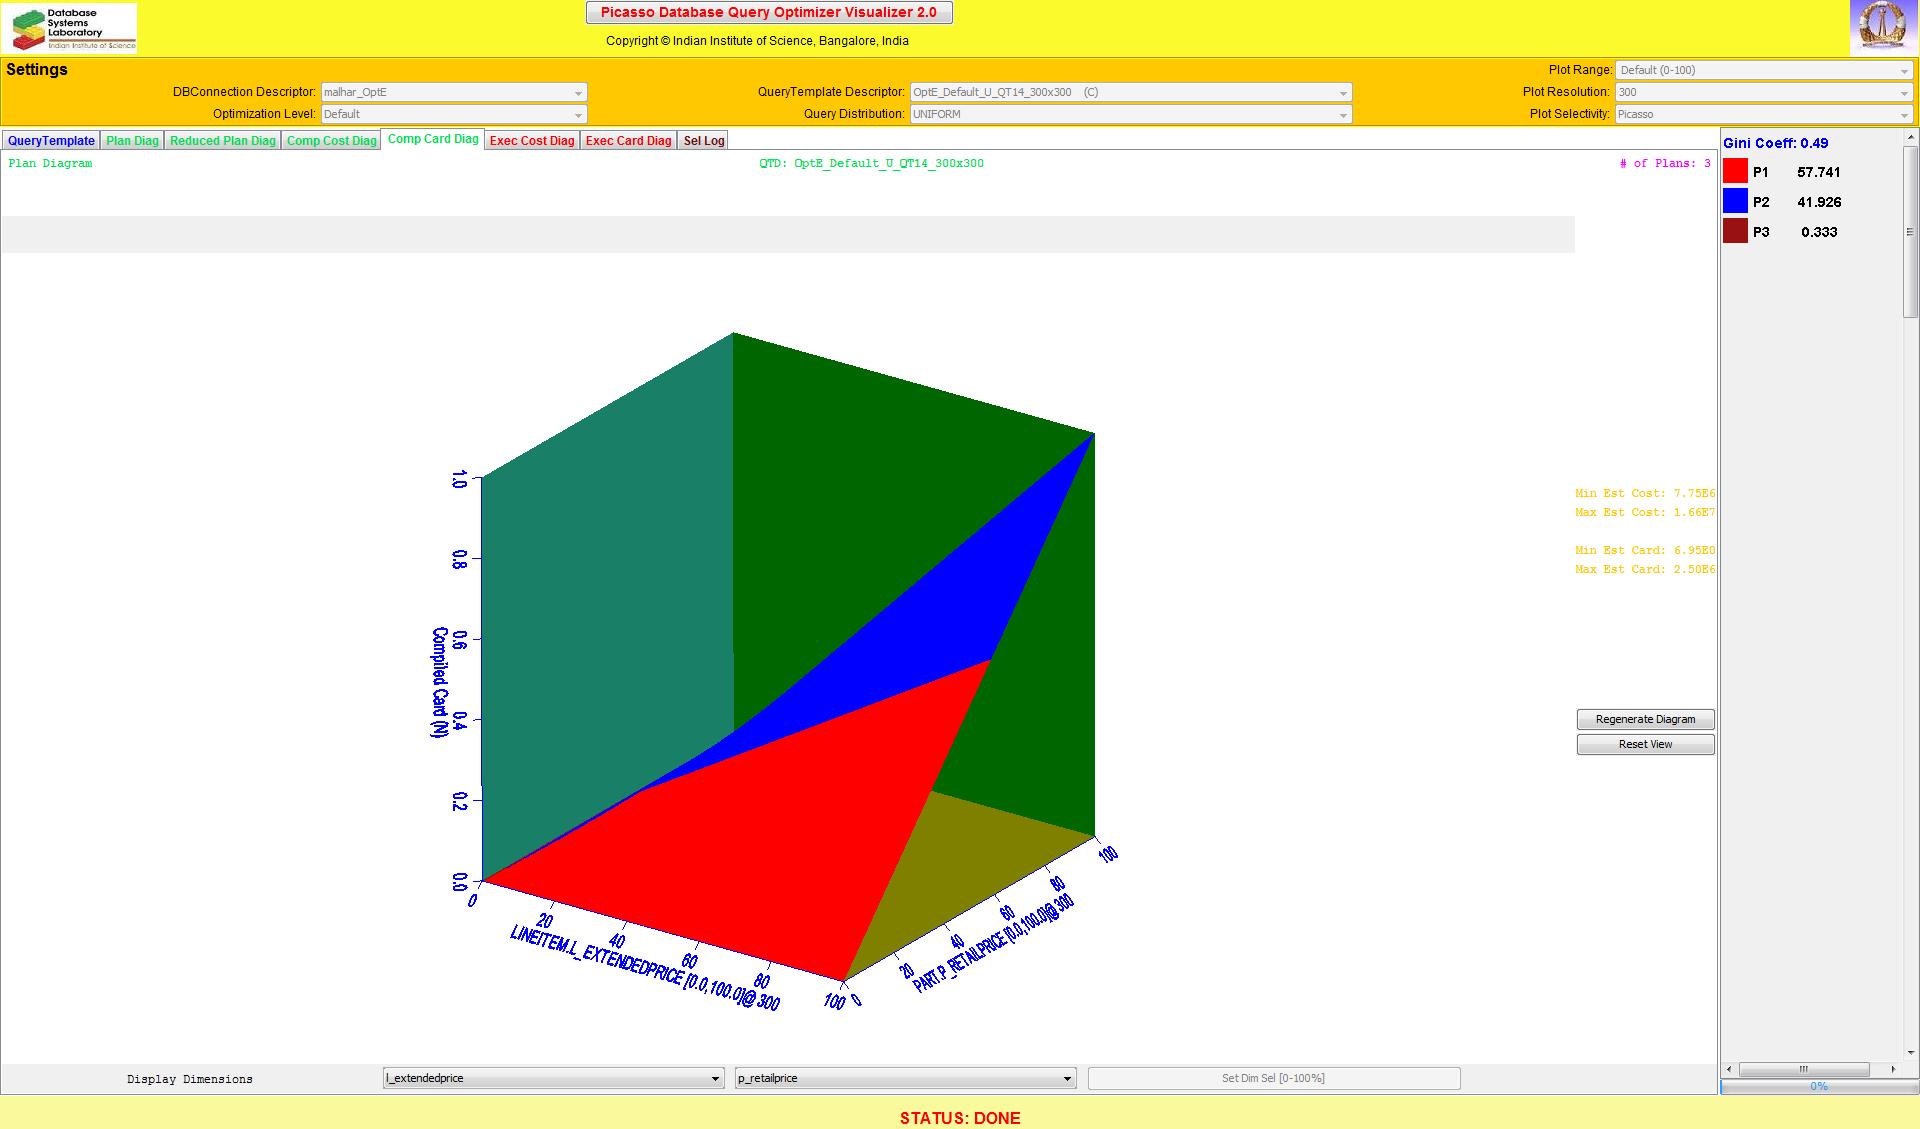1920x1129 pixels.
Task: Open the Plot Resolution dropdown
Action: pos(1763,92)
